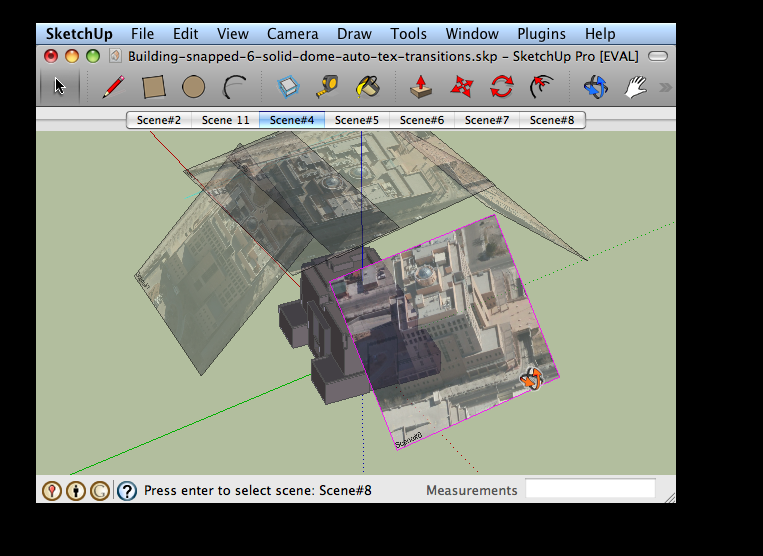This screenshot has height=556, width=763.
Task: Choose the Rectangle drawing tool
Action: tap(153, 87)
